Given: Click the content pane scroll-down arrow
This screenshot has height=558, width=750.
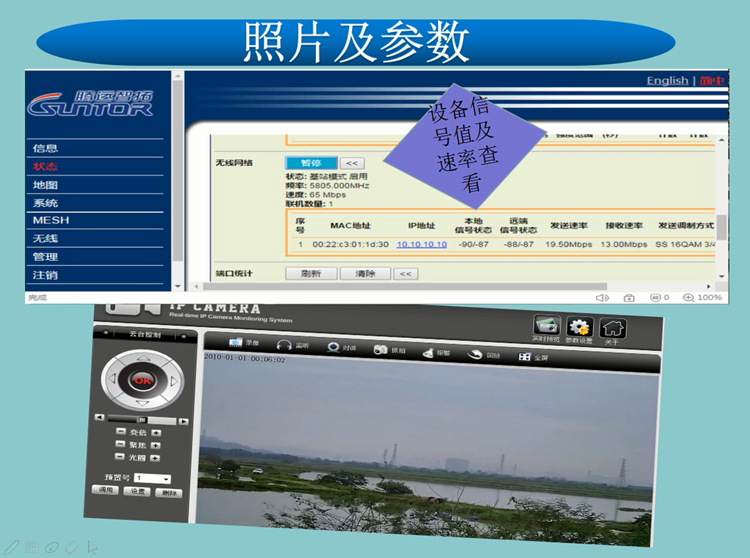Looking at the screenshot, I should 721,276.
